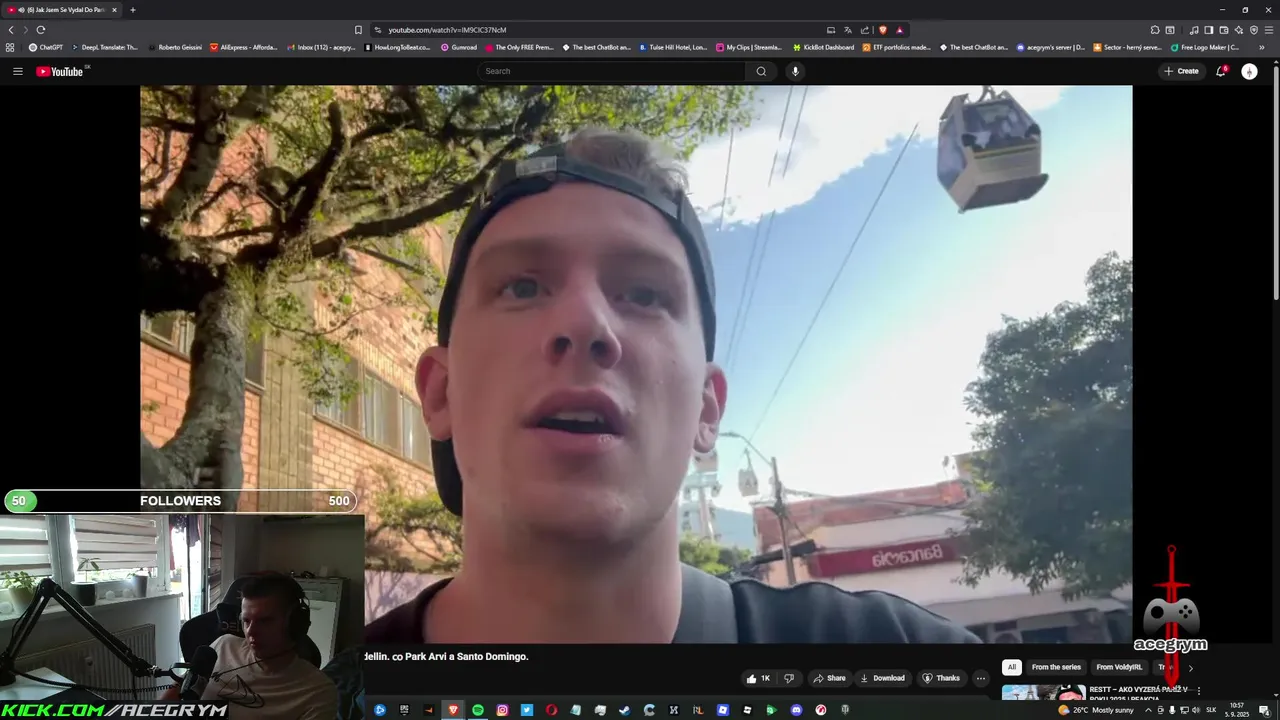Open the apps grid in bookmarks bar
Screen dimensions: 1280x720
[x=10, y=47]
